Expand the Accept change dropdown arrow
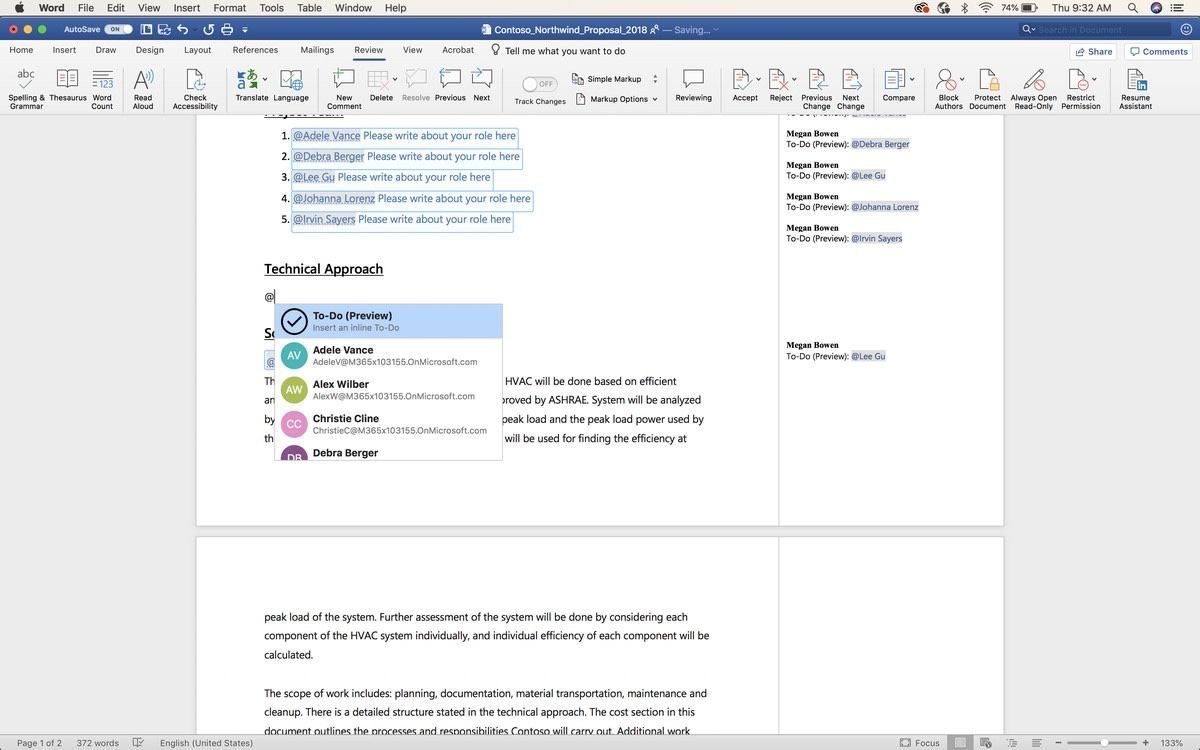 tap(758, 78)
